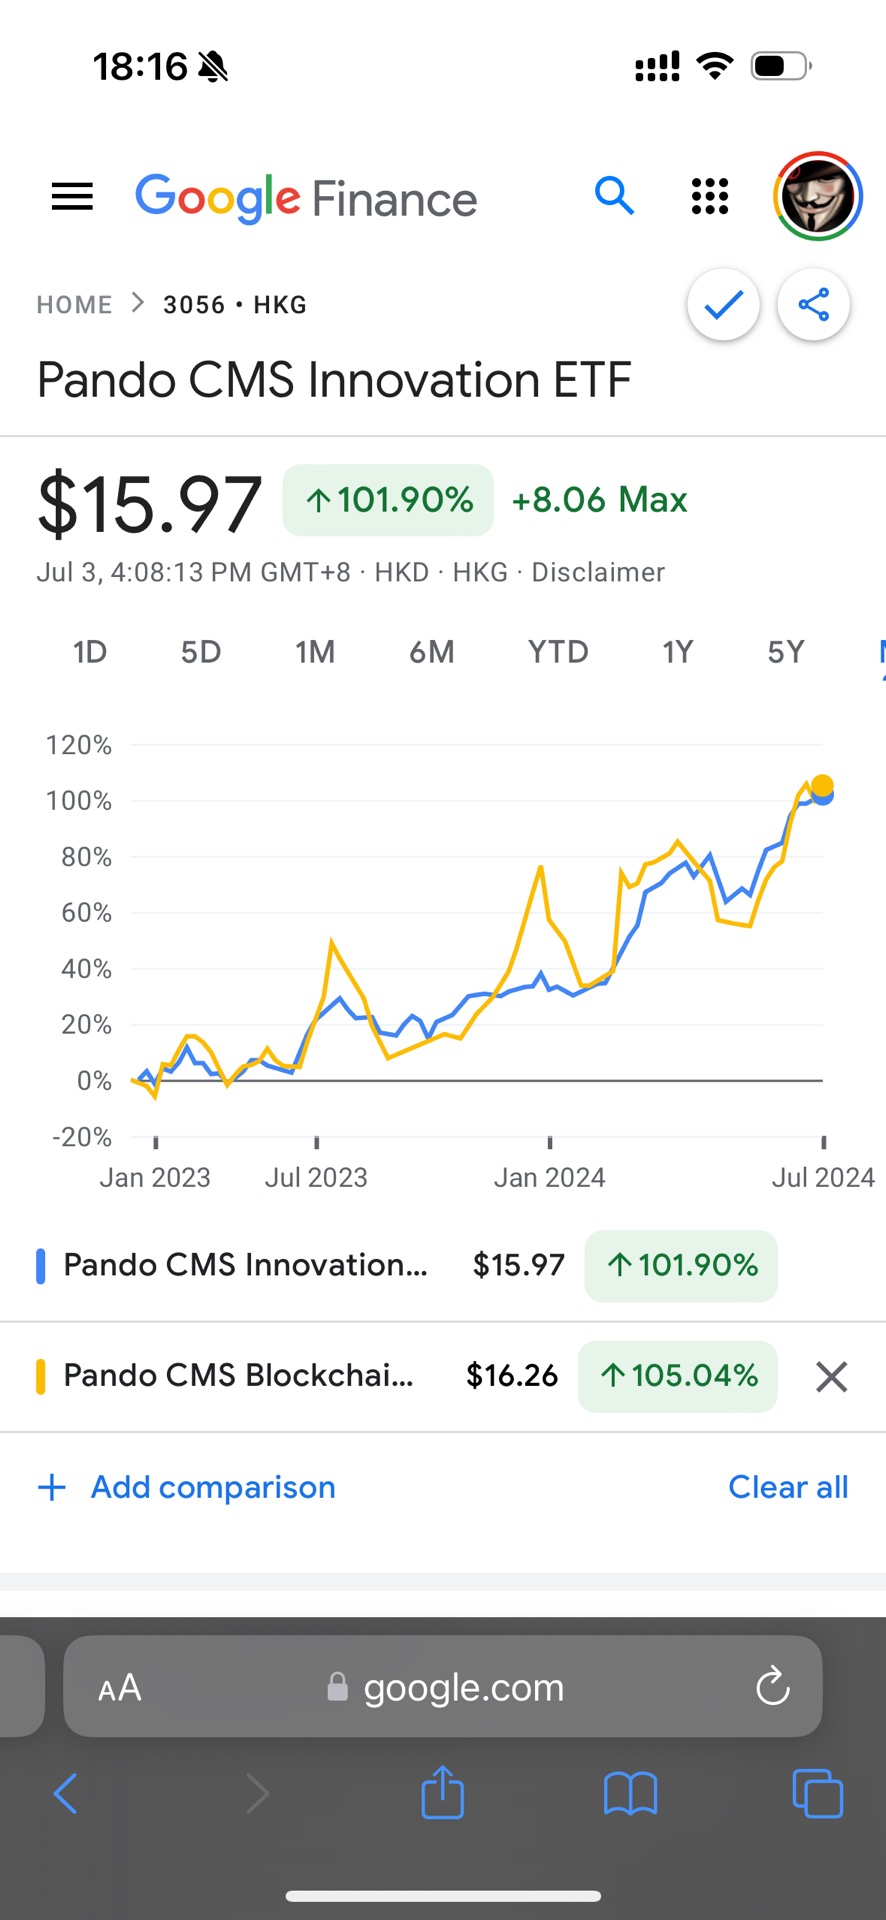Open Safari bookmarks book icon

(x=630, y=1793)
